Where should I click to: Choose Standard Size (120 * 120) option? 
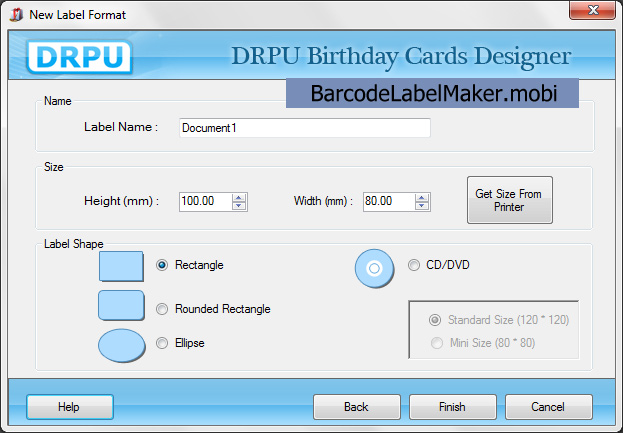click(x=435, y=320)
